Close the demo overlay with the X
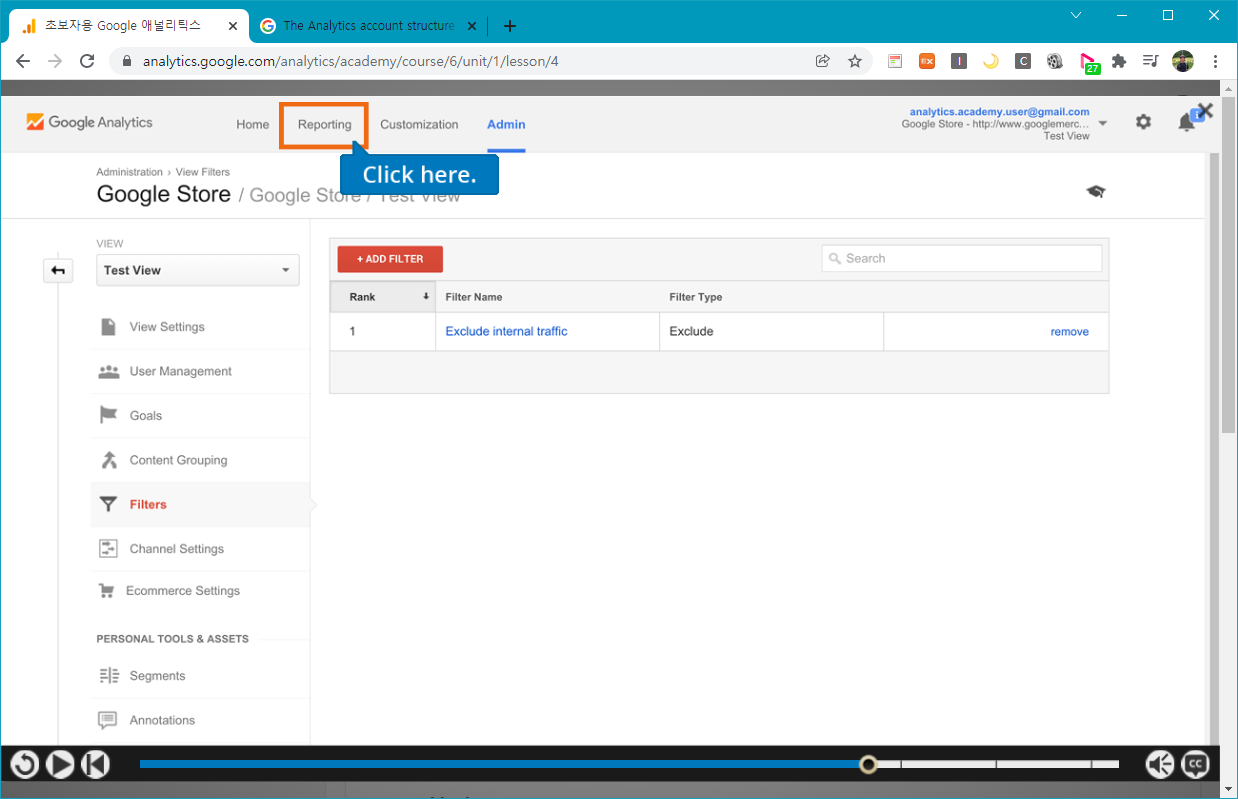The image size is (1238, 799). (x=1205, y=111)
